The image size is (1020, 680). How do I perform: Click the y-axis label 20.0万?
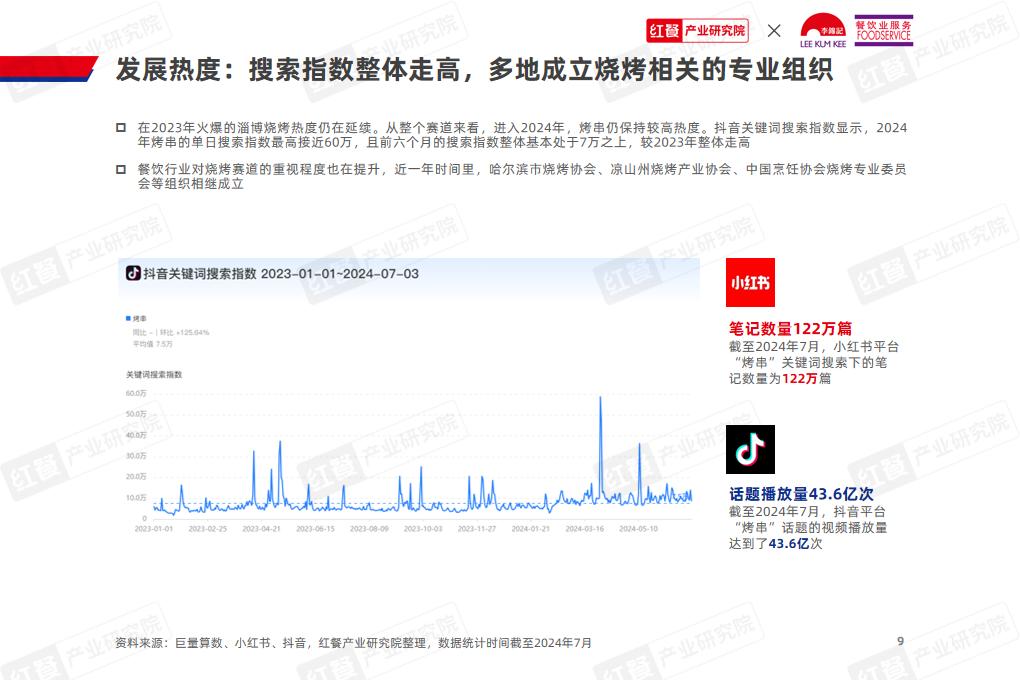[x=136, y=476]
